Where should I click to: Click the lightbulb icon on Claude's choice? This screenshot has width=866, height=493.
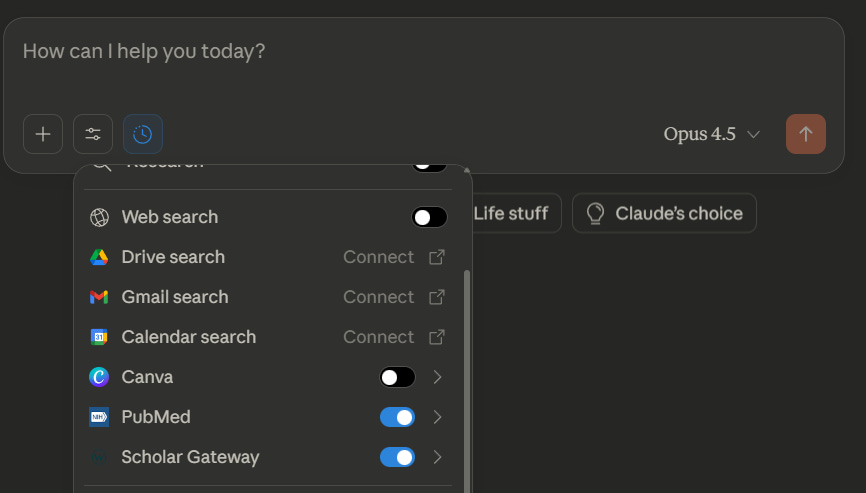595,213
